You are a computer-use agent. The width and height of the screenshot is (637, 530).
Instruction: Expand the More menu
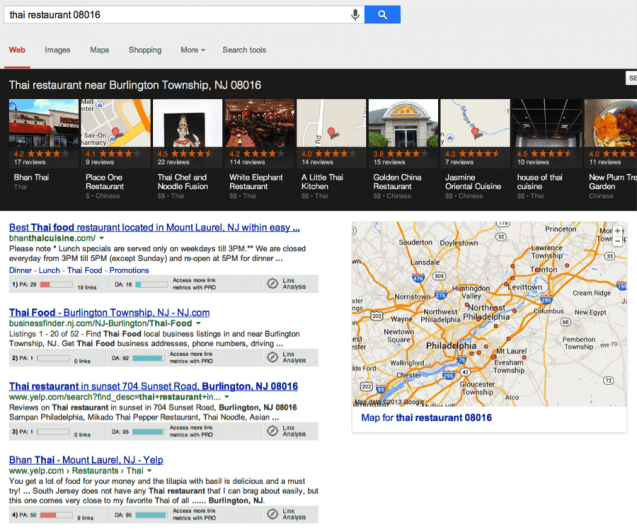[x=193, y=50]
